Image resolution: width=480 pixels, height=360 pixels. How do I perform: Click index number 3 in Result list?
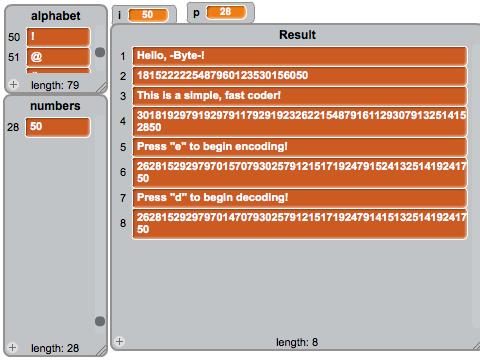pos(123,96)
